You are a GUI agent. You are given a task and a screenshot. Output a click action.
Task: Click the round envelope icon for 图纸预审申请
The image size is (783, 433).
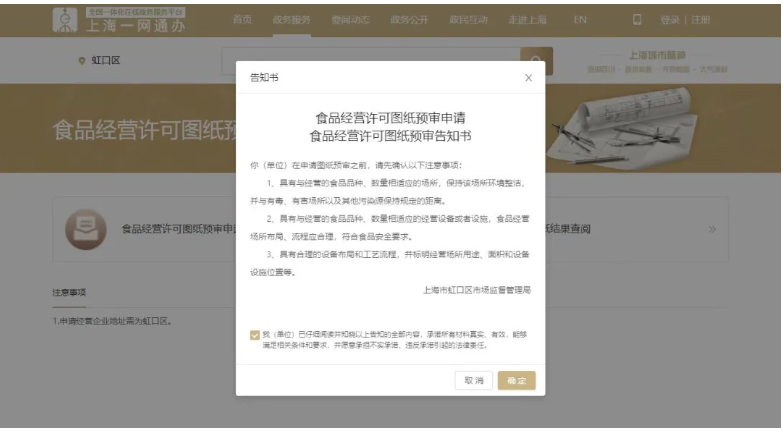pos(85,229)
